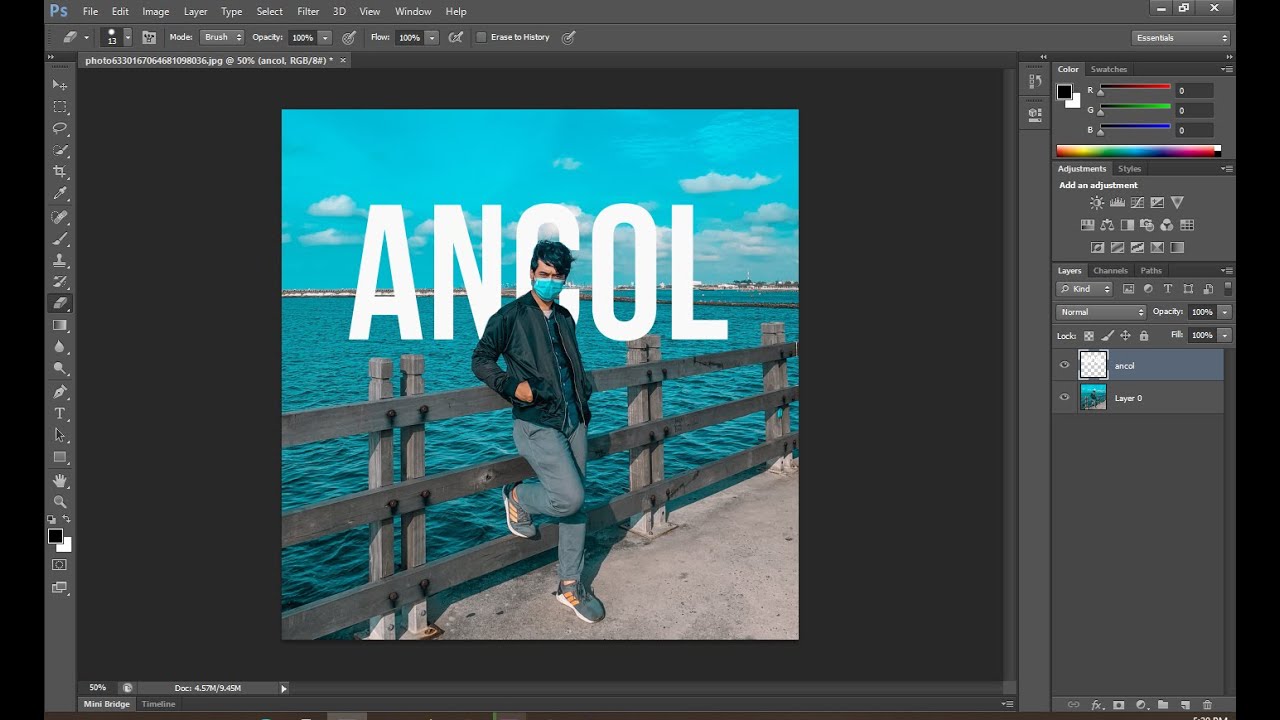This screenshot has width=1280, height=720.
Task: Create a new layer via panel icon
Action: [1185, 705]
